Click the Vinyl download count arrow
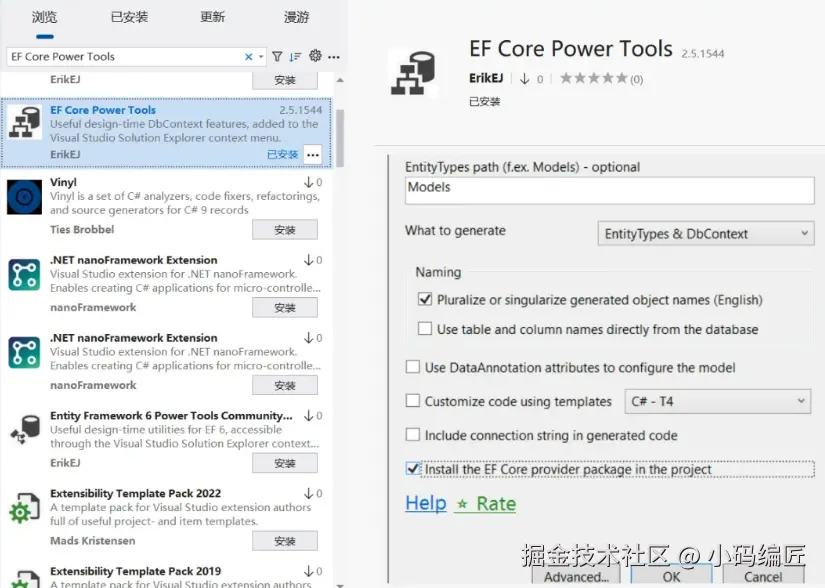 309,183
